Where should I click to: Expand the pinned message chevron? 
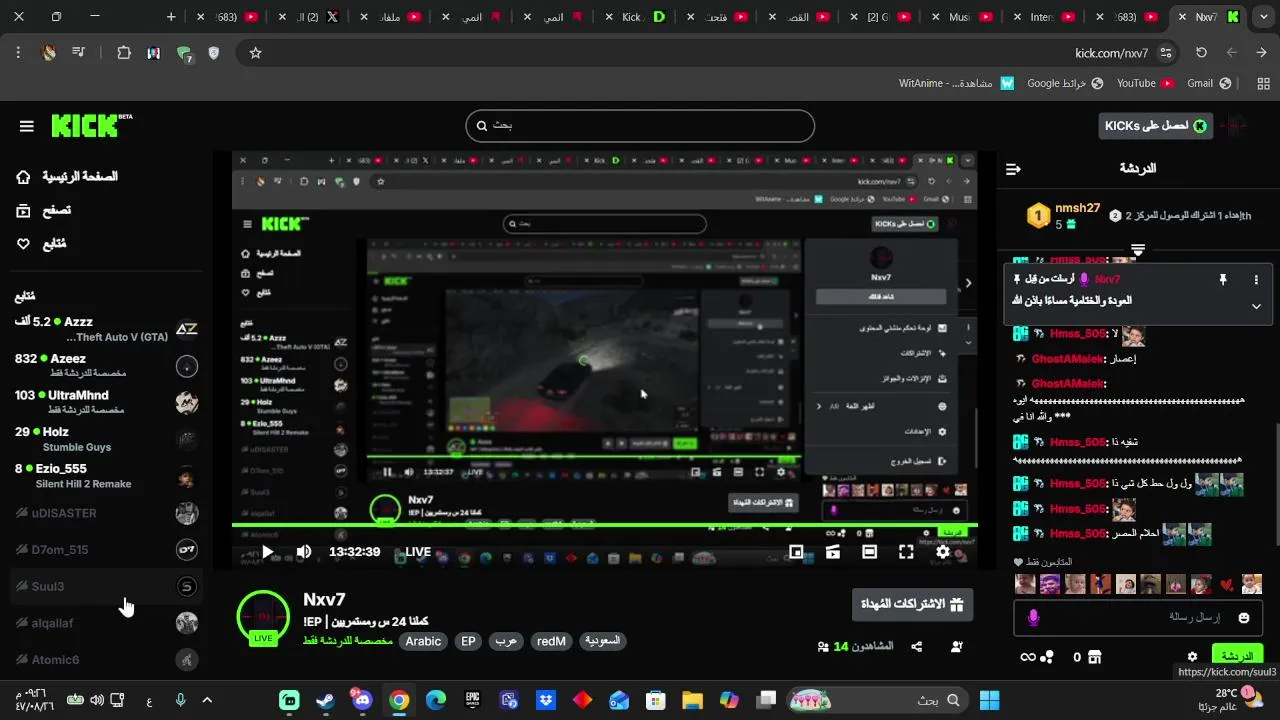coord(1256,306)
